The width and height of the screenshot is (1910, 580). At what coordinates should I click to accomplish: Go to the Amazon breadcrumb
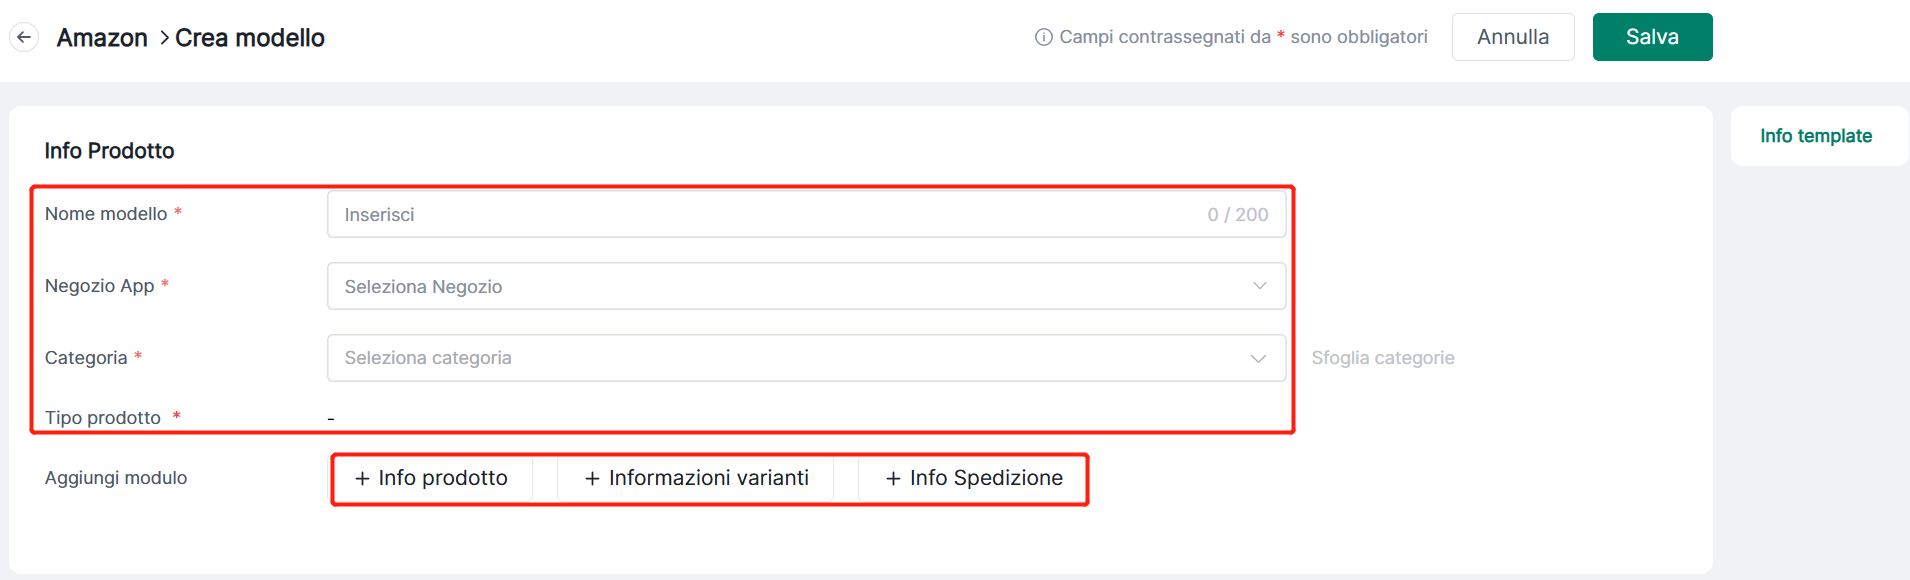(x=102, y=38)
